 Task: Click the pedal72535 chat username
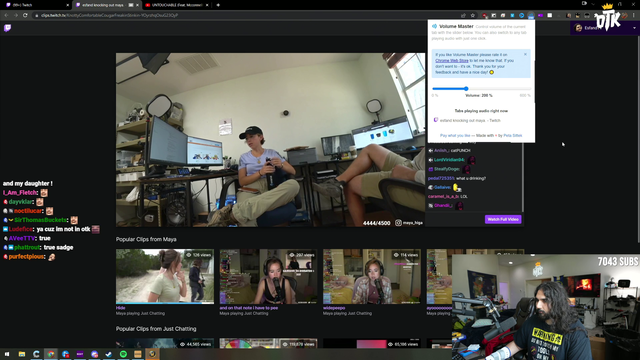pos(441,178)
